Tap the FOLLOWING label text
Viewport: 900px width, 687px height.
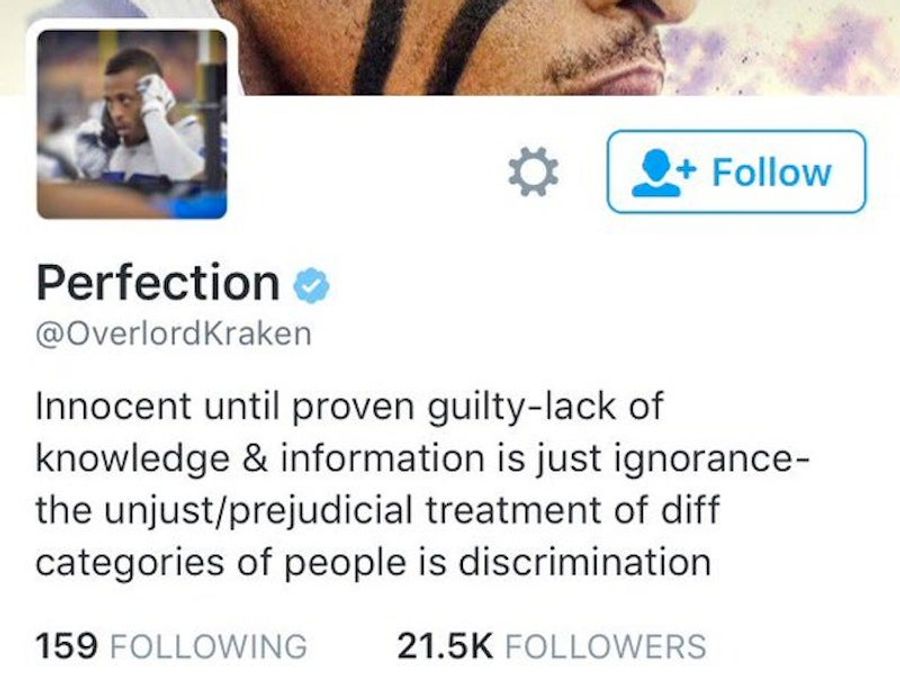click(x=208, y=646)
